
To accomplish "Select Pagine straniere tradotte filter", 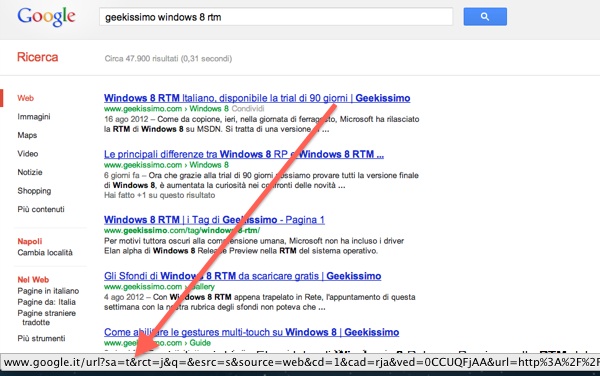I will pos(47,317).
